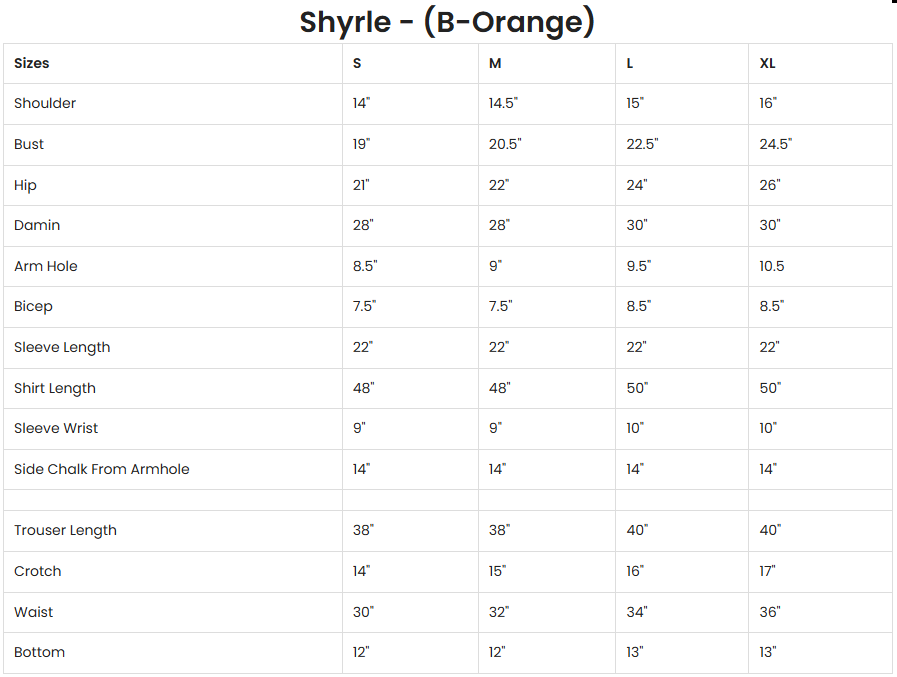Click the XL size column header
This screenshot has height=677, width=897.
coord(767,63)
